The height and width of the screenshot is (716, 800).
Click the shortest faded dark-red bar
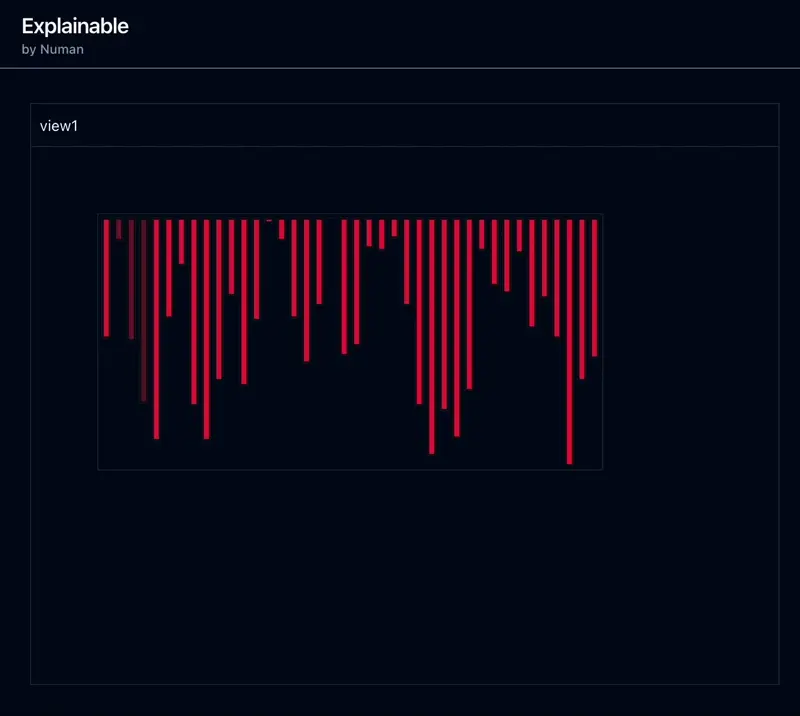tap(119, 229)
